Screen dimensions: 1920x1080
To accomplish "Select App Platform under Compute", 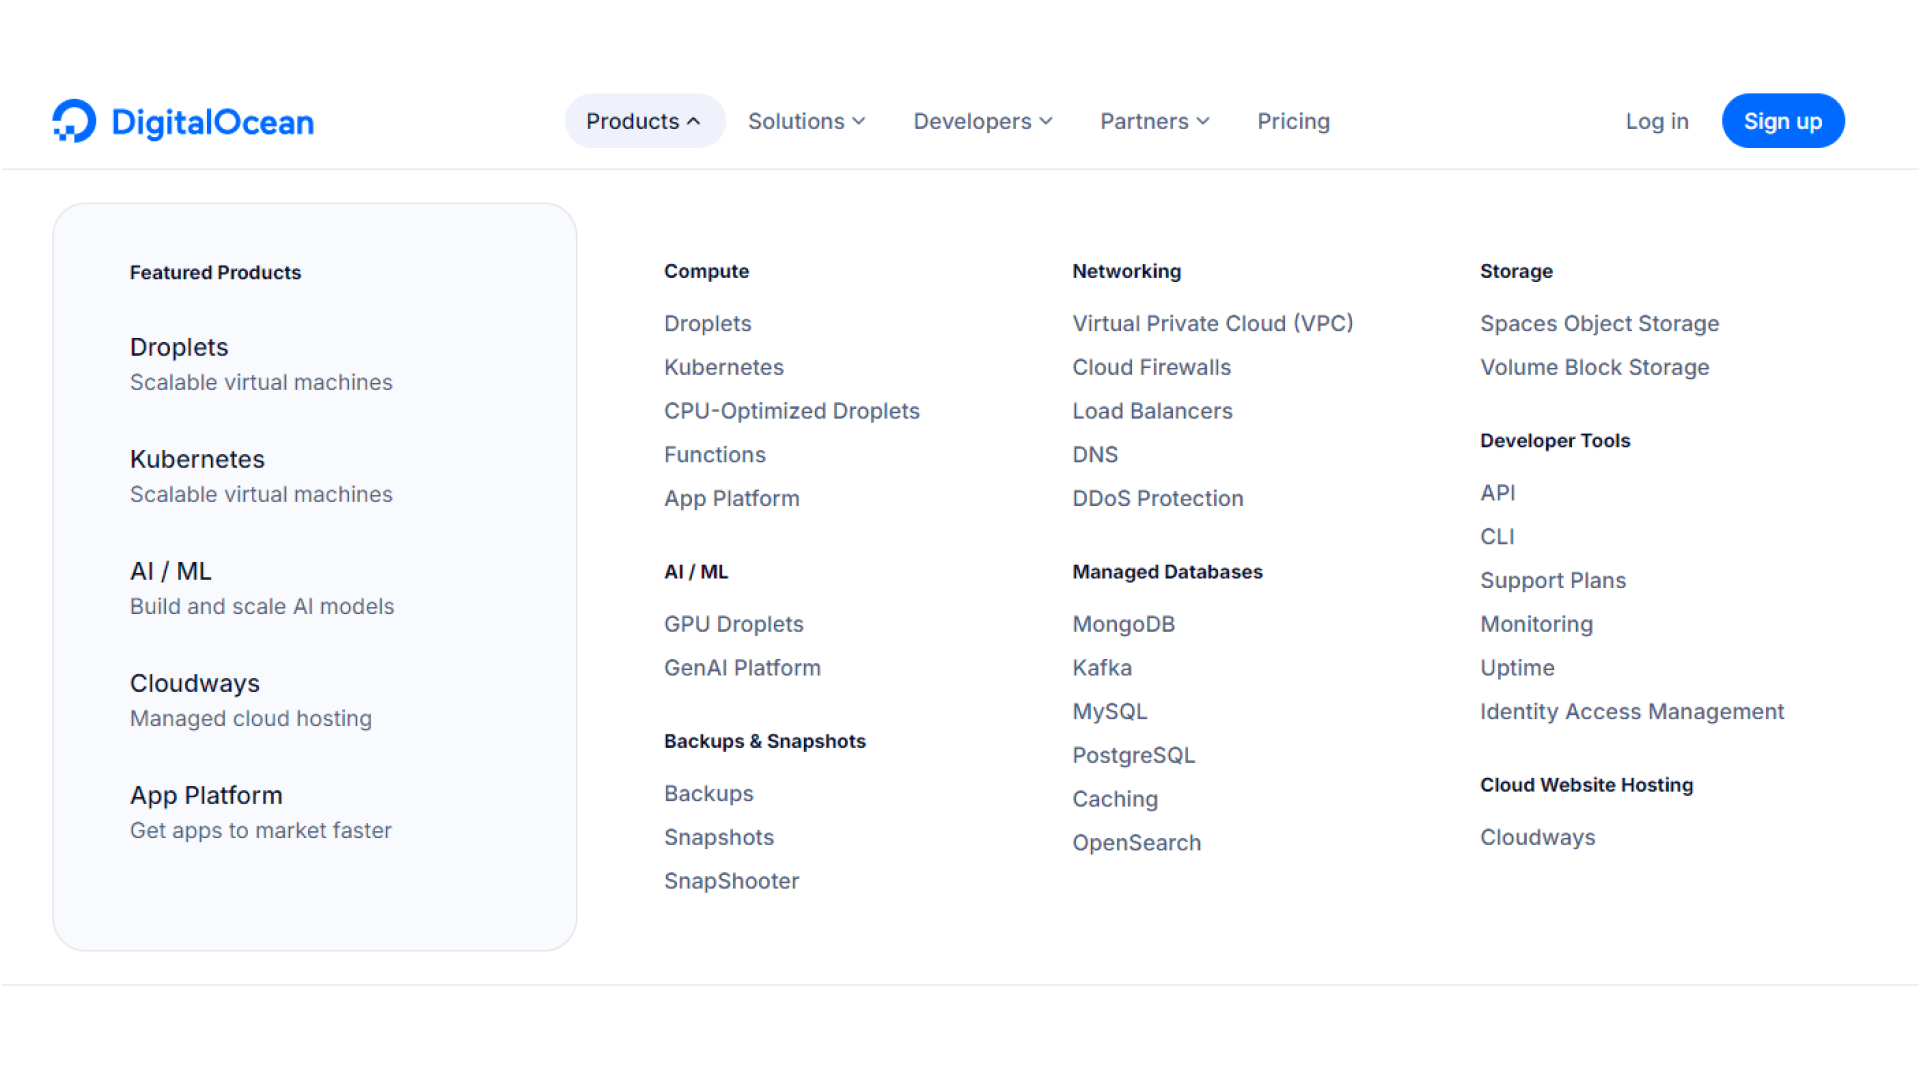I will pos(732,498).
